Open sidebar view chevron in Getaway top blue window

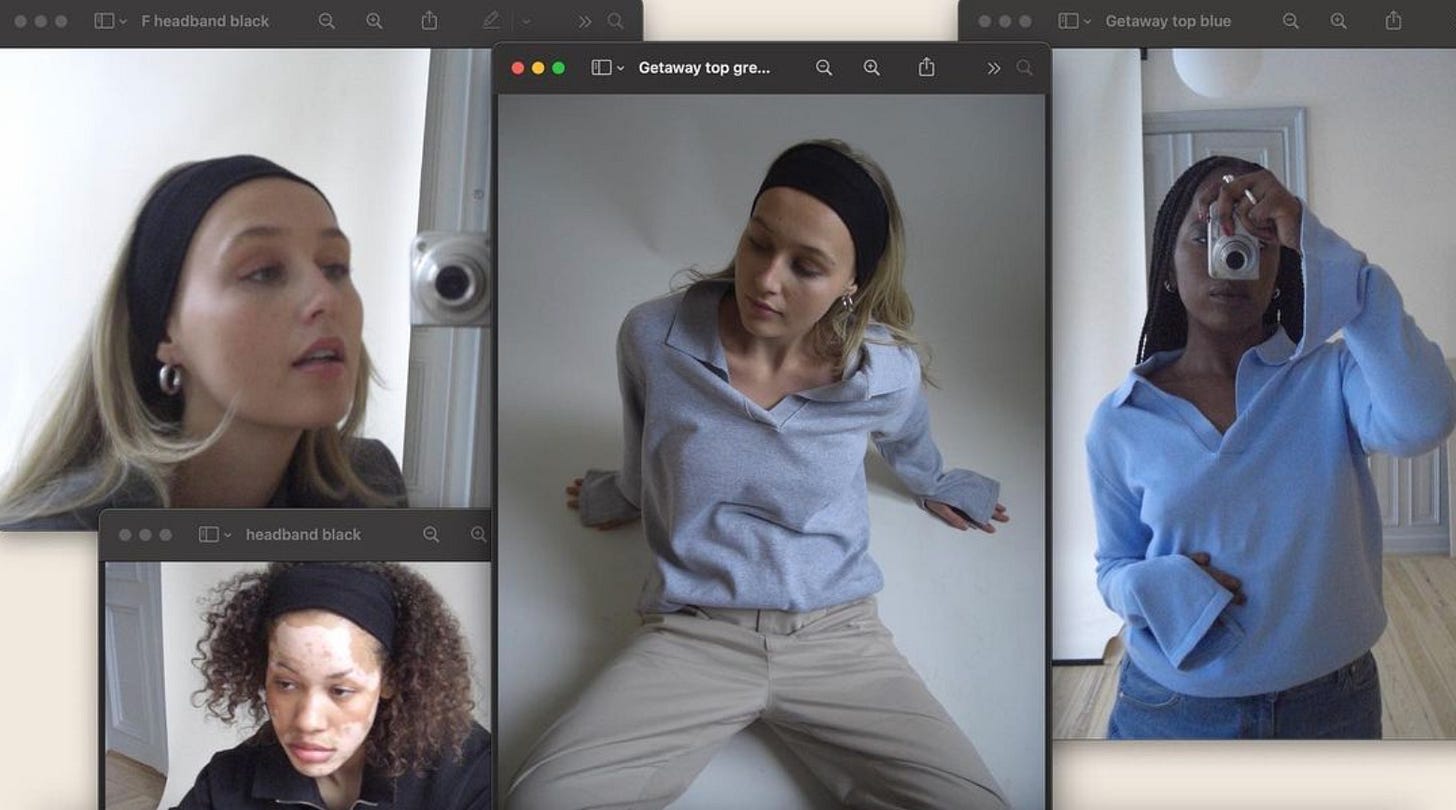point(1088,21)
